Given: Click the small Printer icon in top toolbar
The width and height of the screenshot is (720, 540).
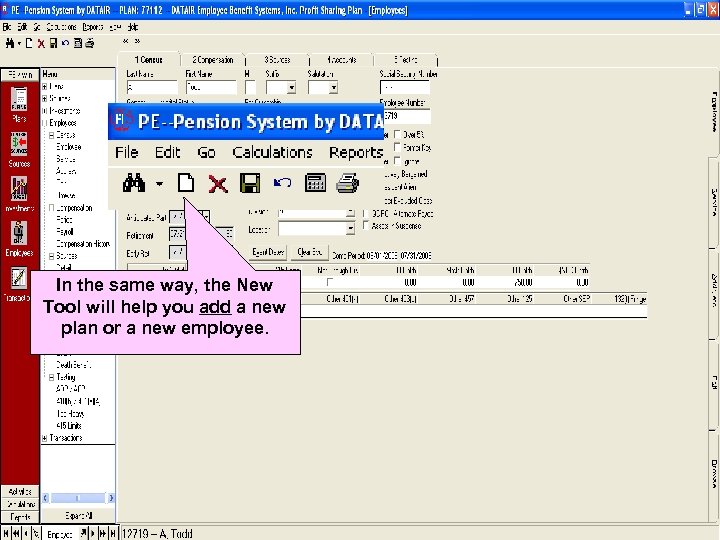Looking at the screenshot, I should click(x=90, y=43).
